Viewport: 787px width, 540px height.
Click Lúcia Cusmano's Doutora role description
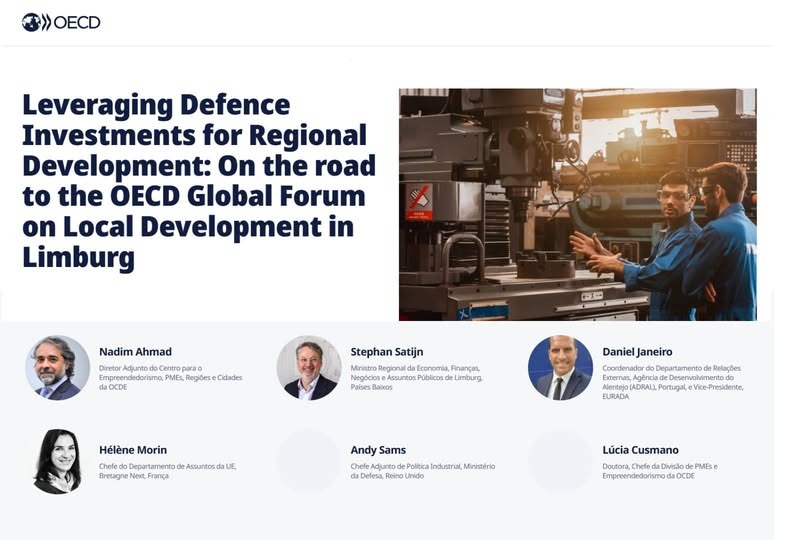tap(660, 471)
